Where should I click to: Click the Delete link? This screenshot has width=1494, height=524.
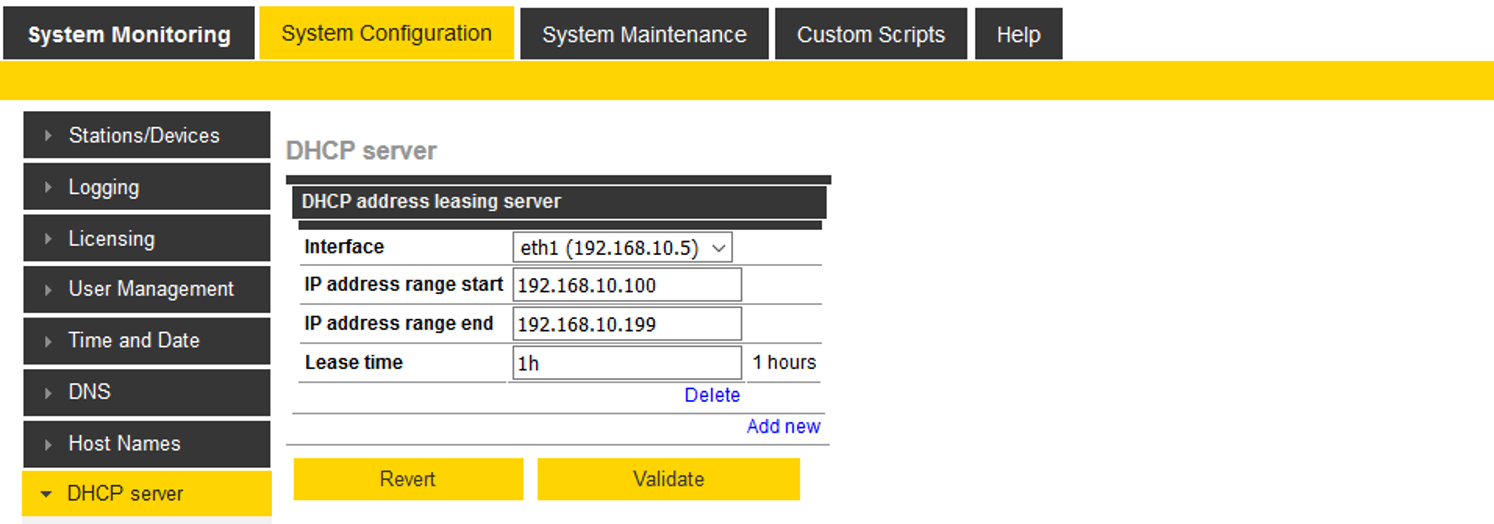(x=712, y=395)
